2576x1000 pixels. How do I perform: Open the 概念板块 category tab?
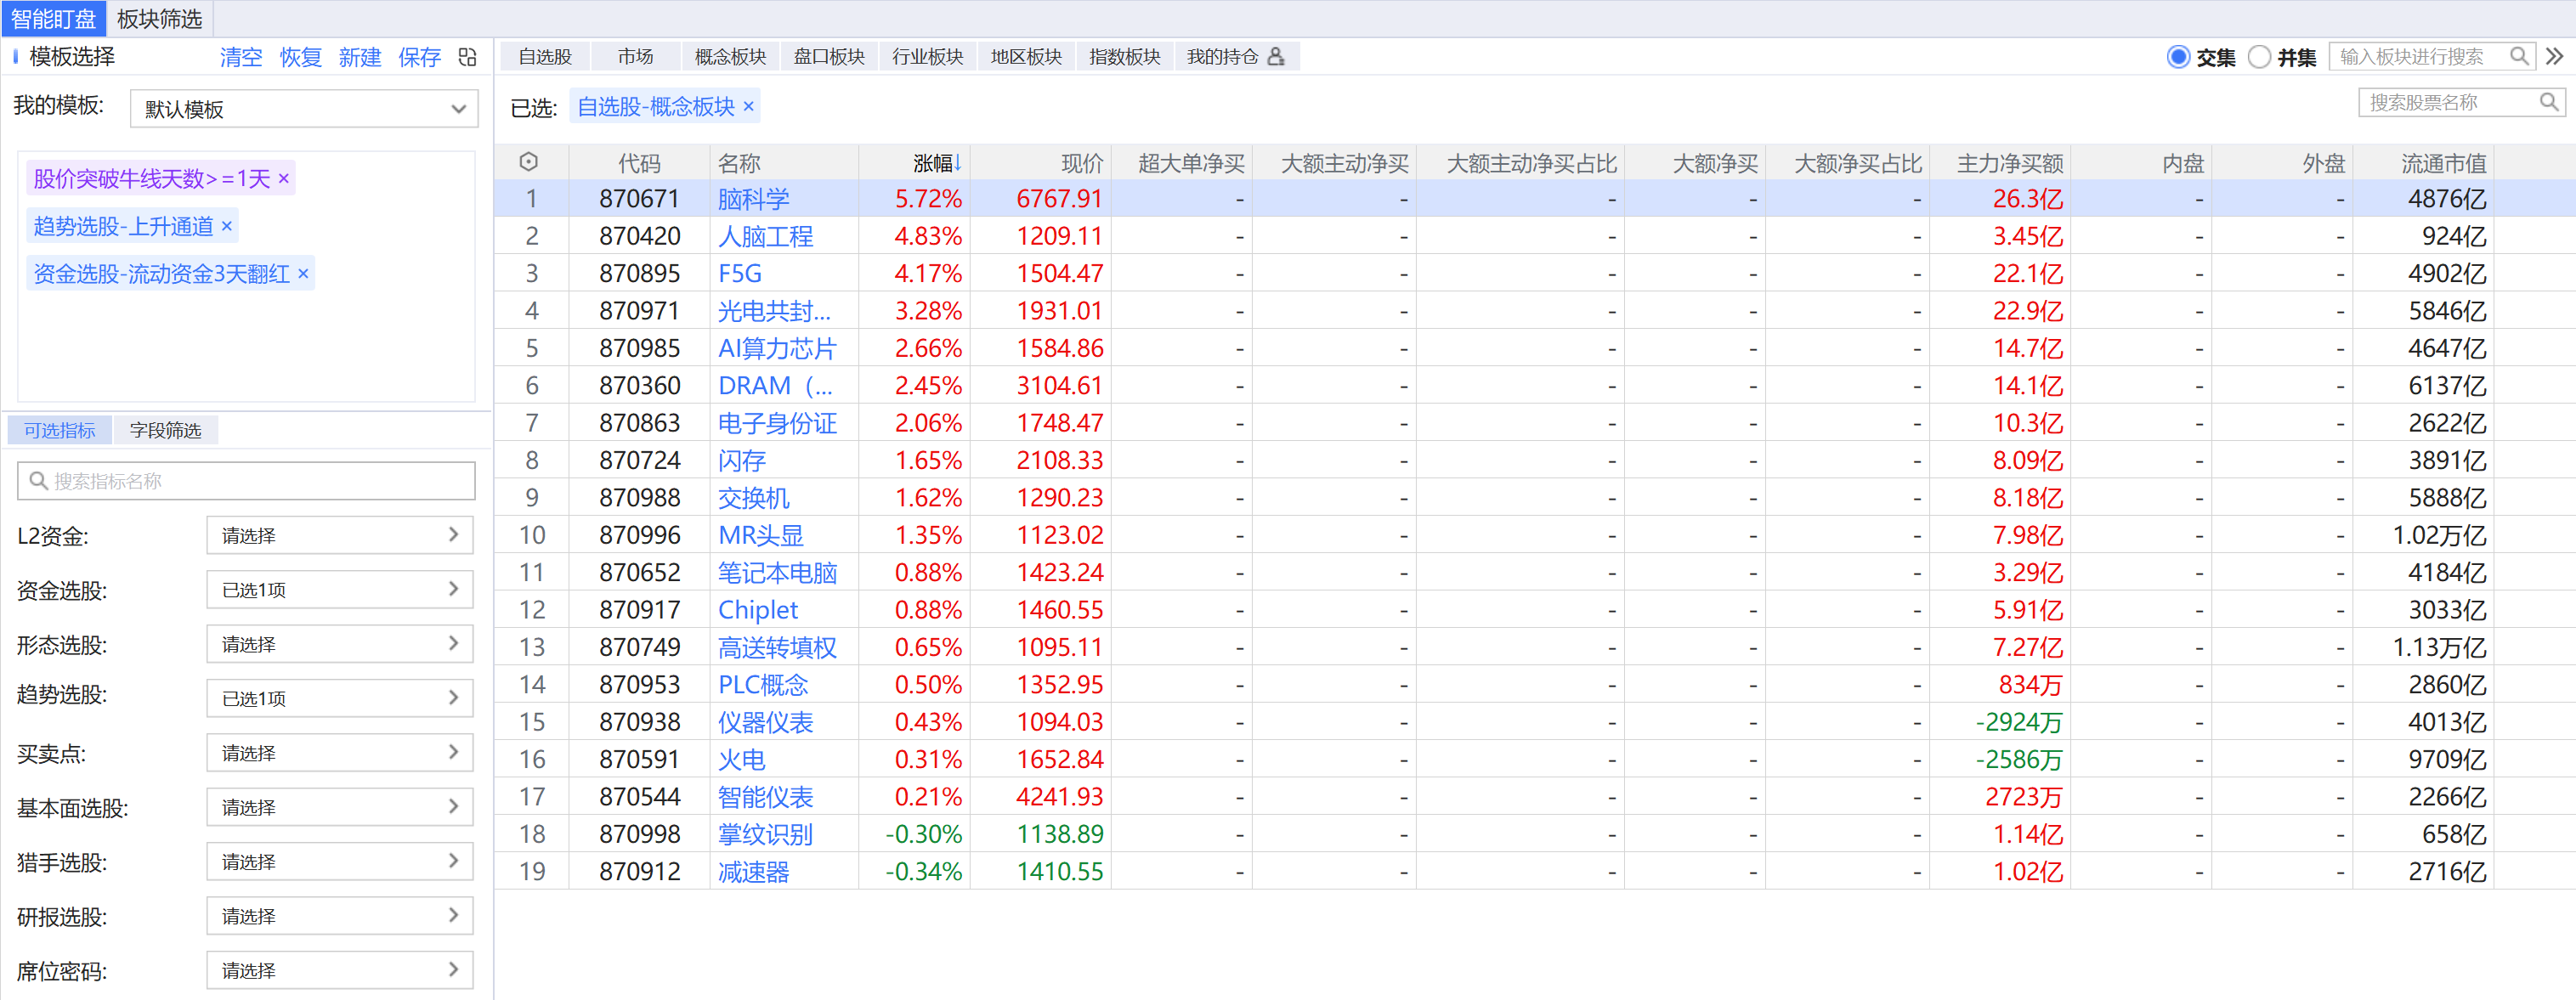pos(730,57)
